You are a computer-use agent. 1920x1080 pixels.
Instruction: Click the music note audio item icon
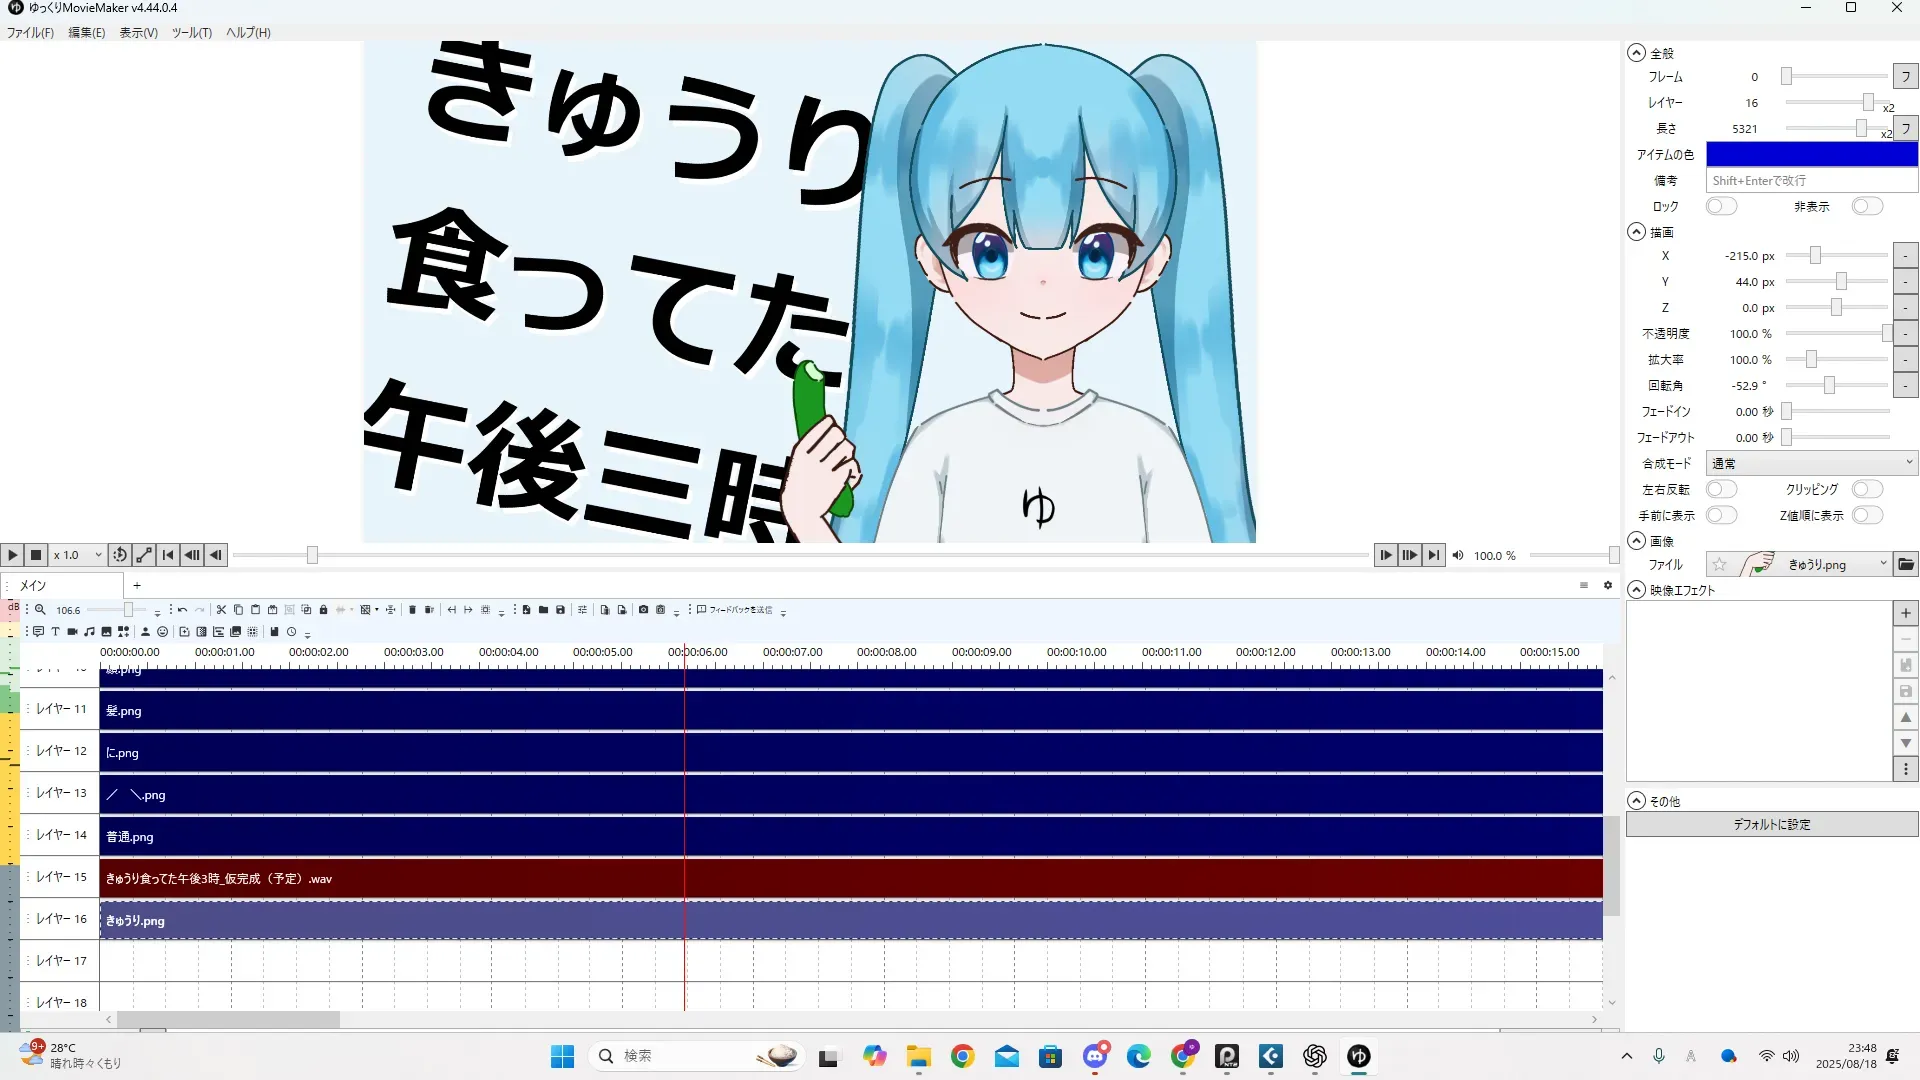(89, 632)
